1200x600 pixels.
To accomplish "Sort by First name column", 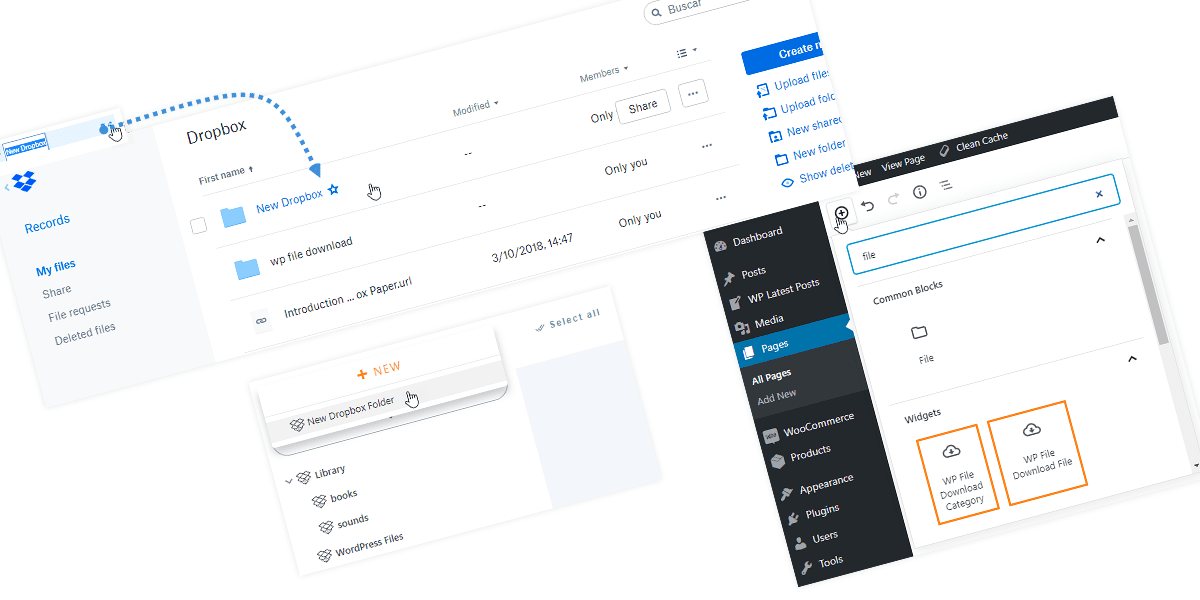I will [x=226, y=175].
